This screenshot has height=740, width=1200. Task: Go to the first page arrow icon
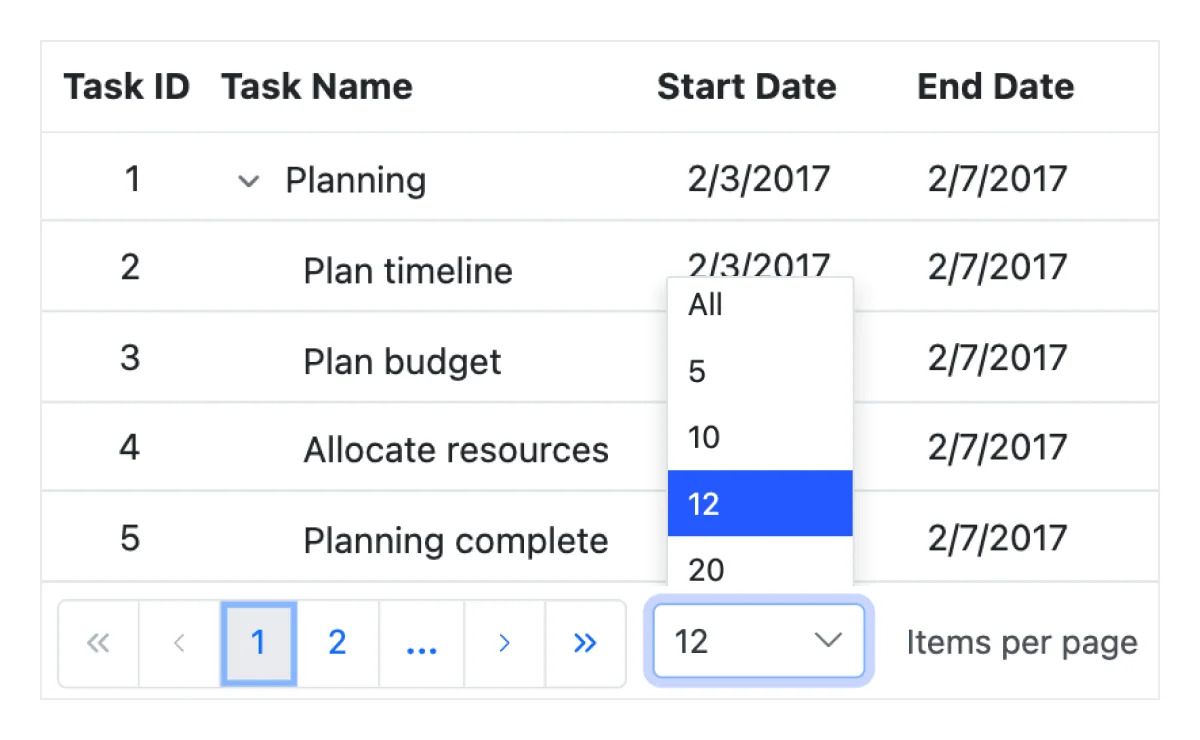tap(98, 643)
